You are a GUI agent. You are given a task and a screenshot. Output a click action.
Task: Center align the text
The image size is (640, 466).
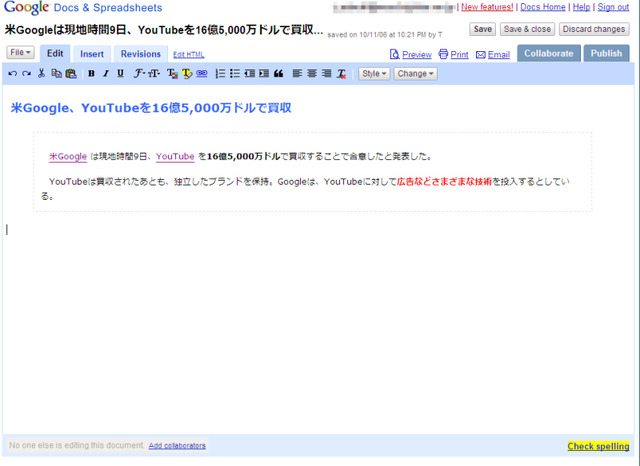pos(312,73)
